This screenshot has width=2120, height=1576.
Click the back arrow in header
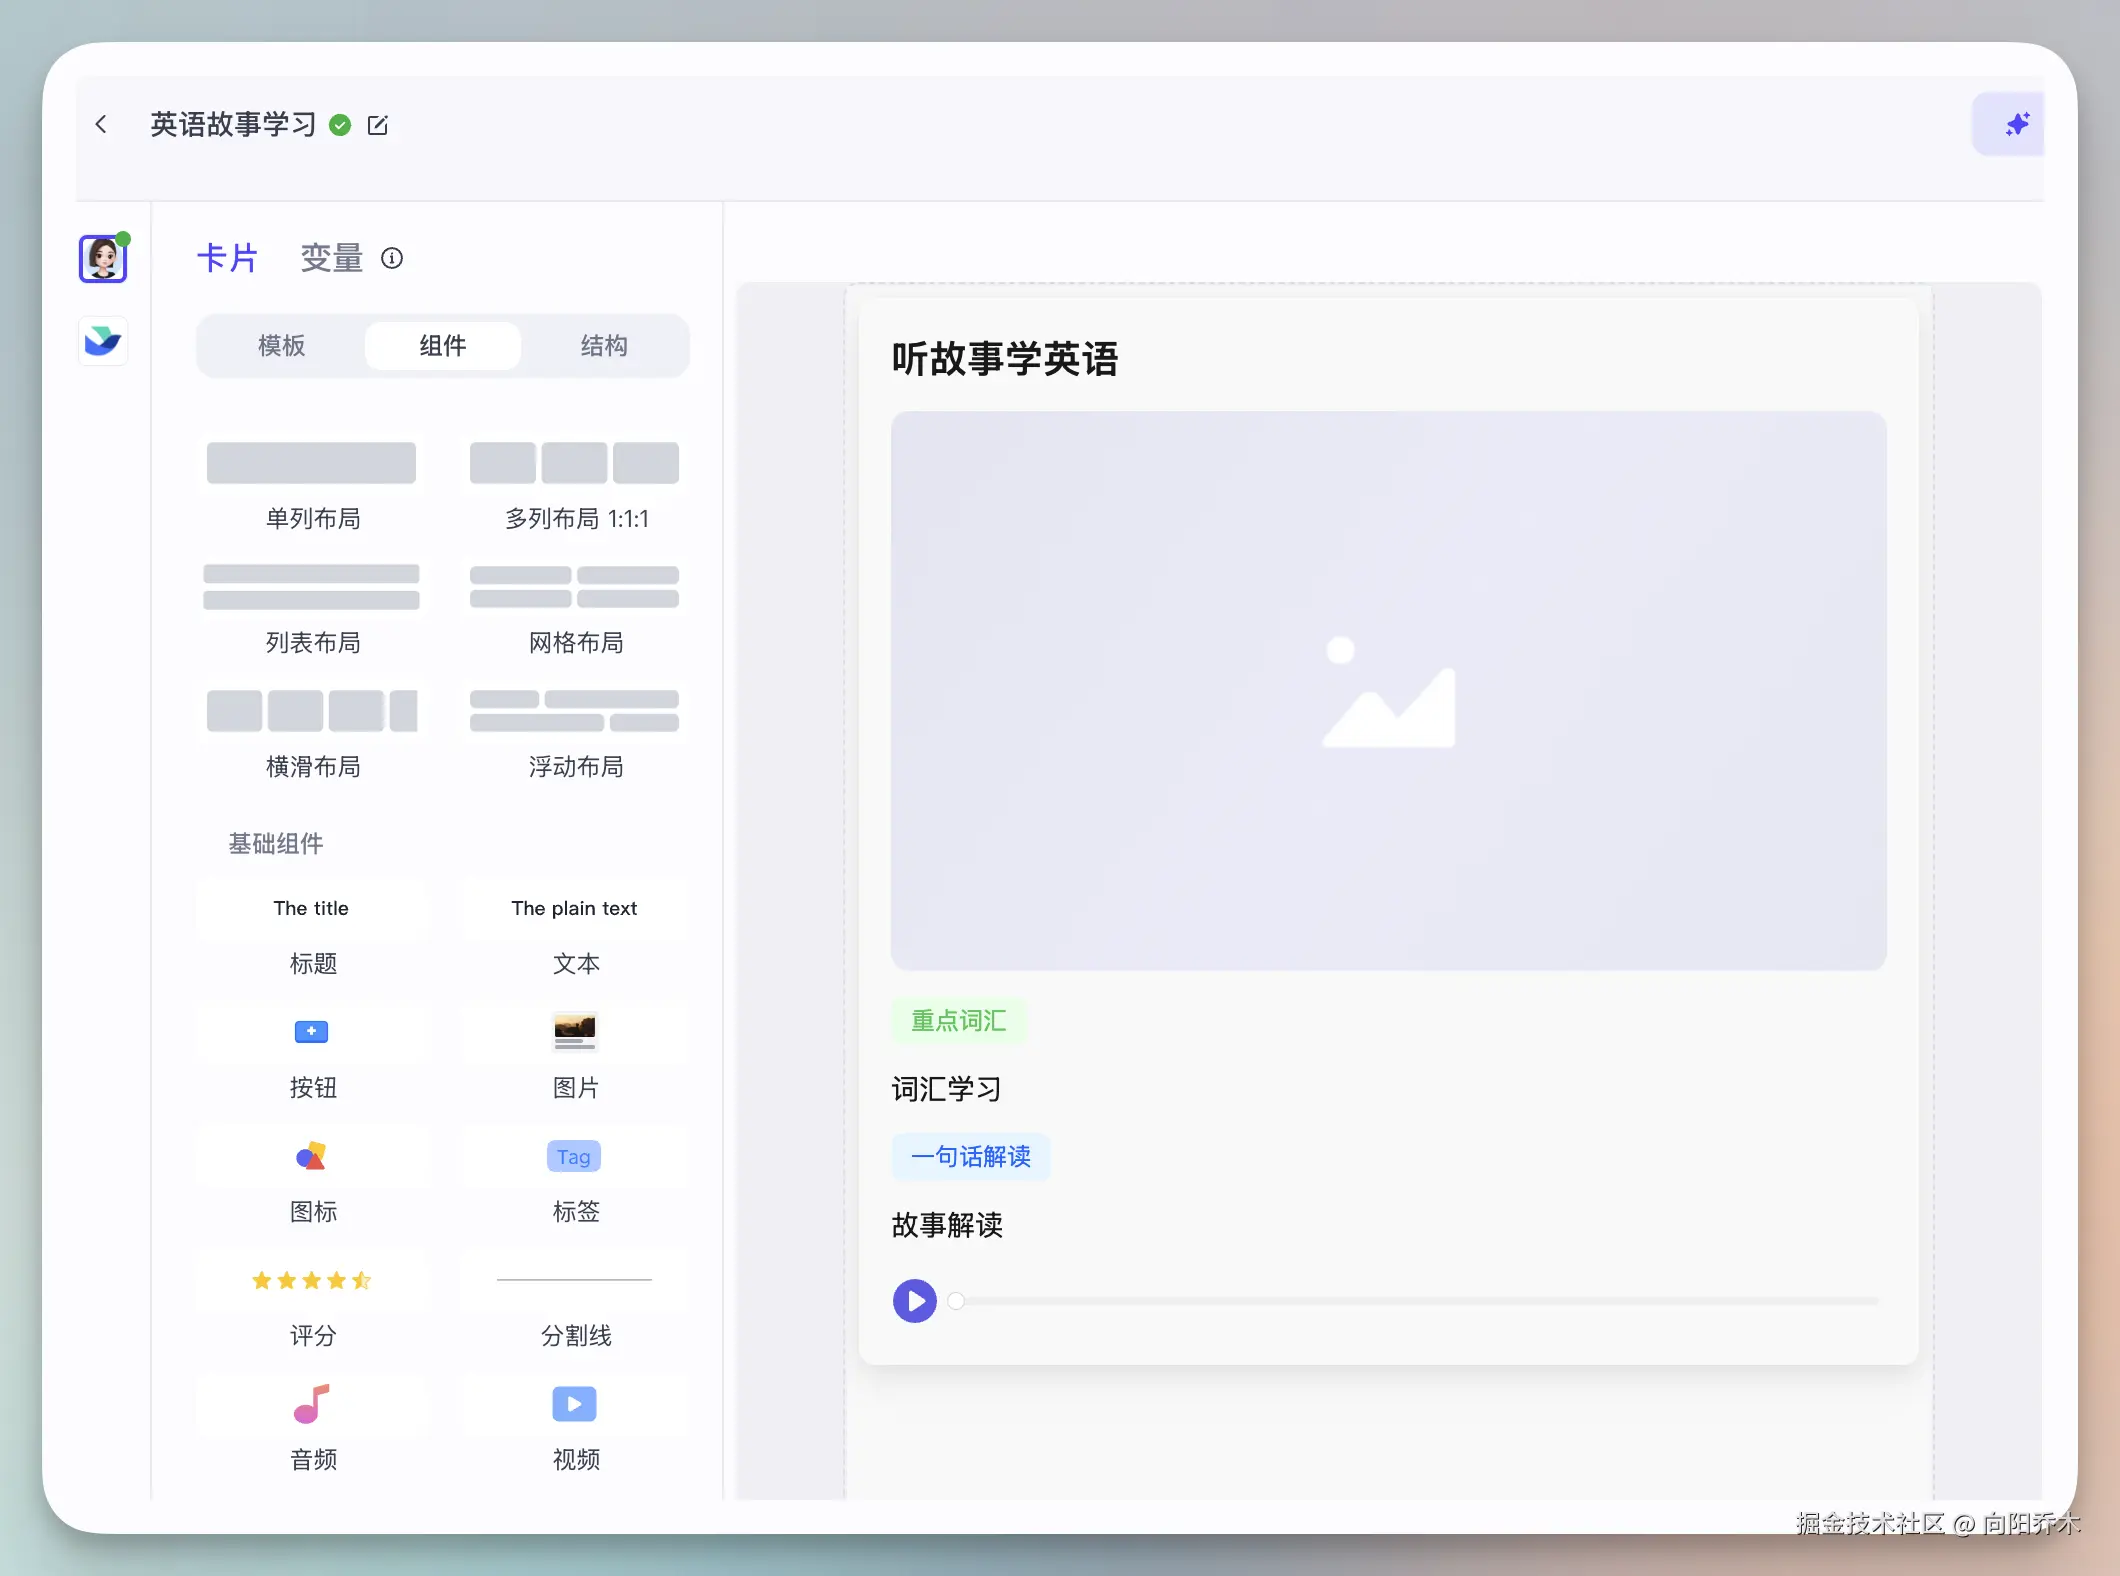[x=101, y=124]
